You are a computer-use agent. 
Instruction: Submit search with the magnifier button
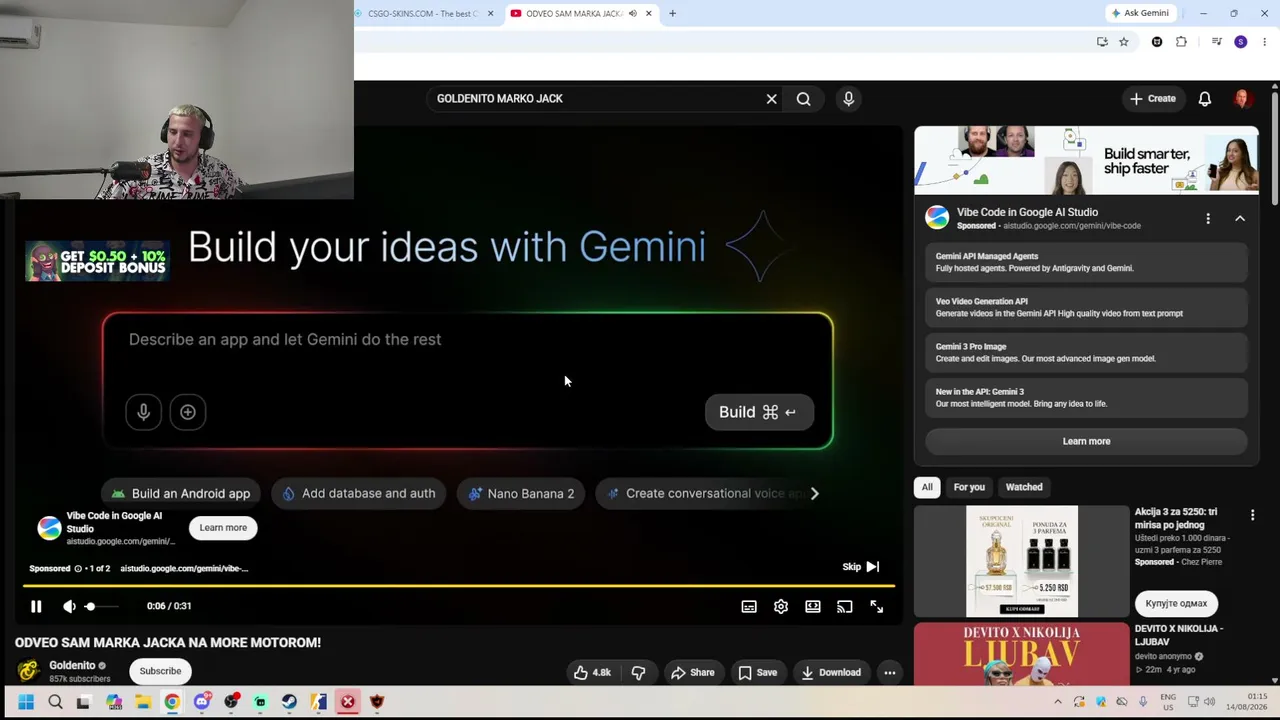(x=804, y=99)
